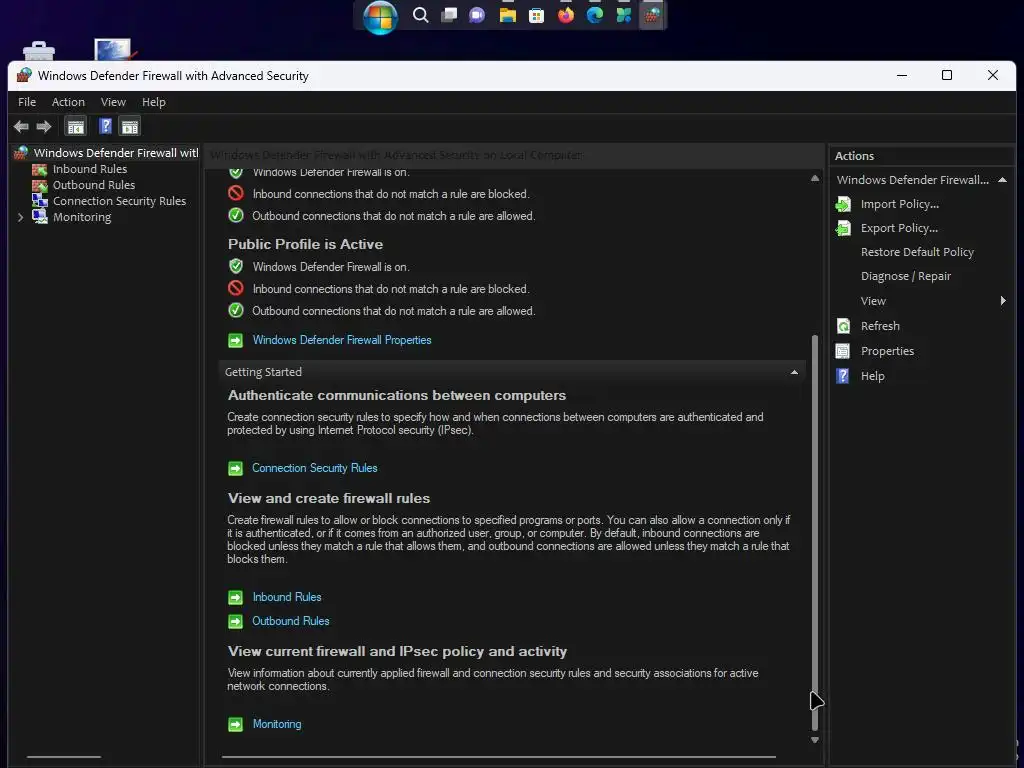Click green arrow beside Windows Defender Firewall Properties
This screenshot has height=768, width=1024.
coord(235,340)
